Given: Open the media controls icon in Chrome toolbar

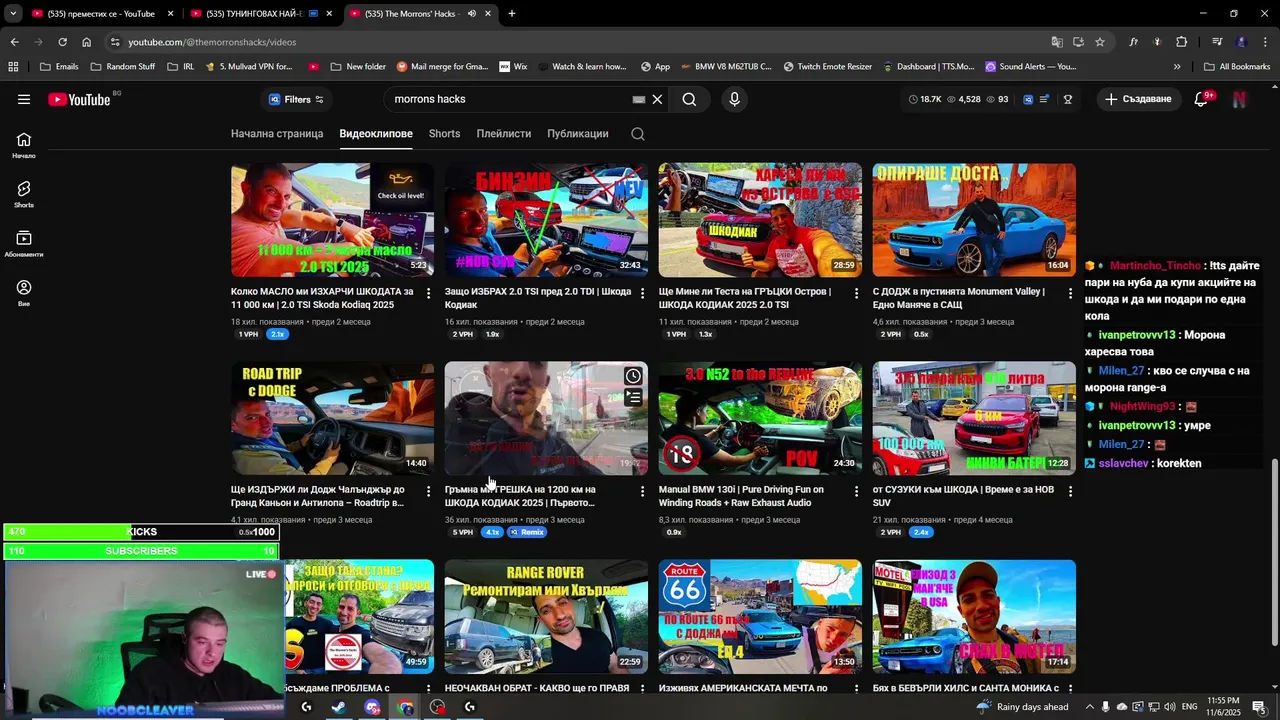Looking at the screenshot, I should tap(1217, 42).
